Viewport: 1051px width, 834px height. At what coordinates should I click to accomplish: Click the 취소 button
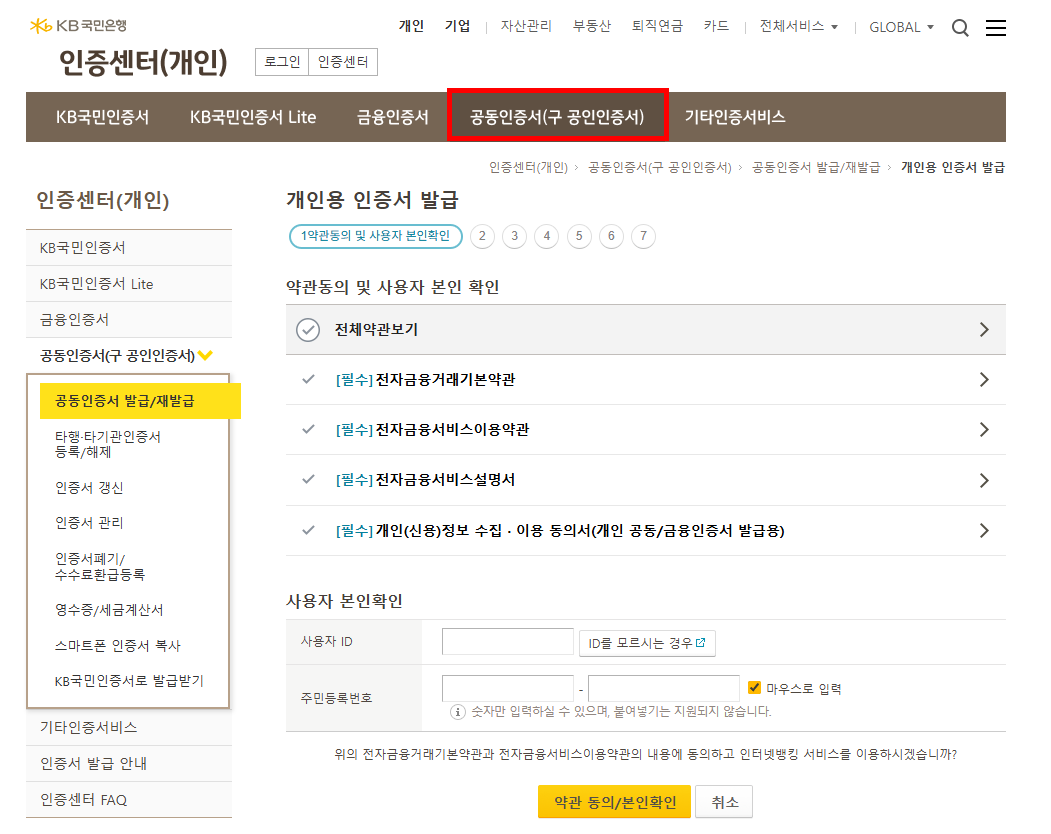pyautogui.click(x=724, y=802)
